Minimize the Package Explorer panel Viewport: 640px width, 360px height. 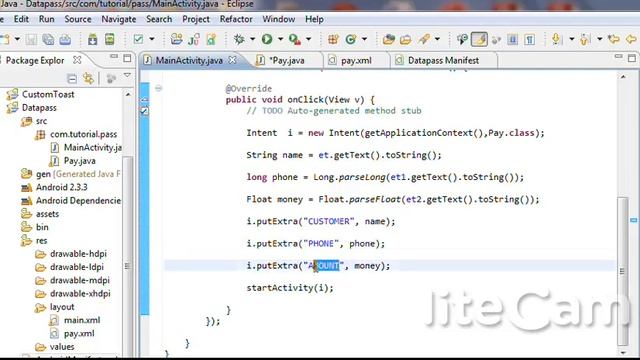point(114,56)
